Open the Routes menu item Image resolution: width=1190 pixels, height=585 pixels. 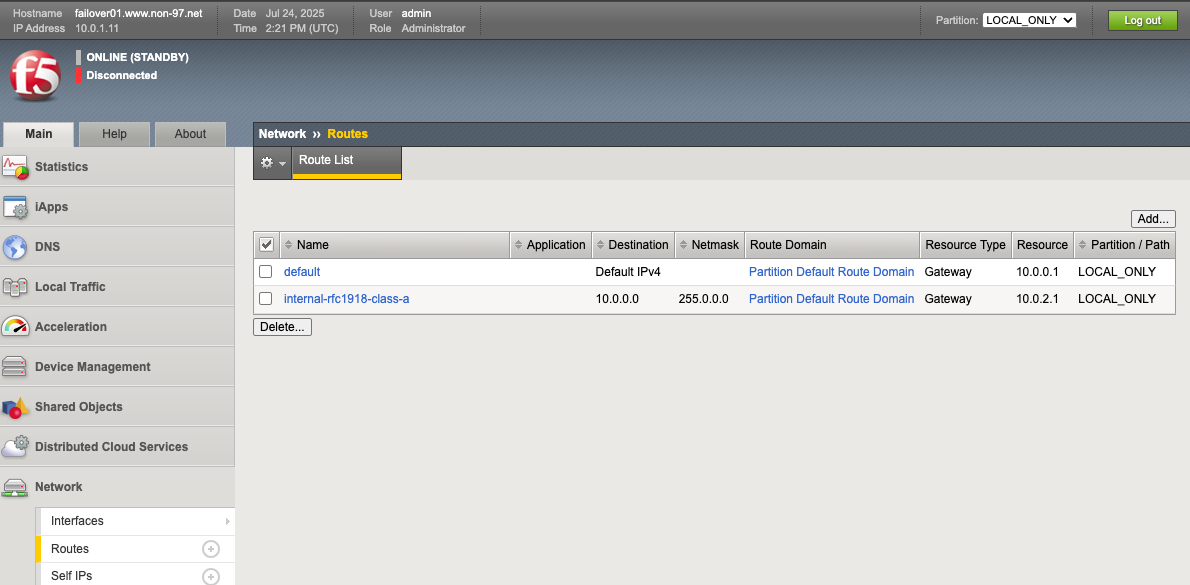[70, 549]
